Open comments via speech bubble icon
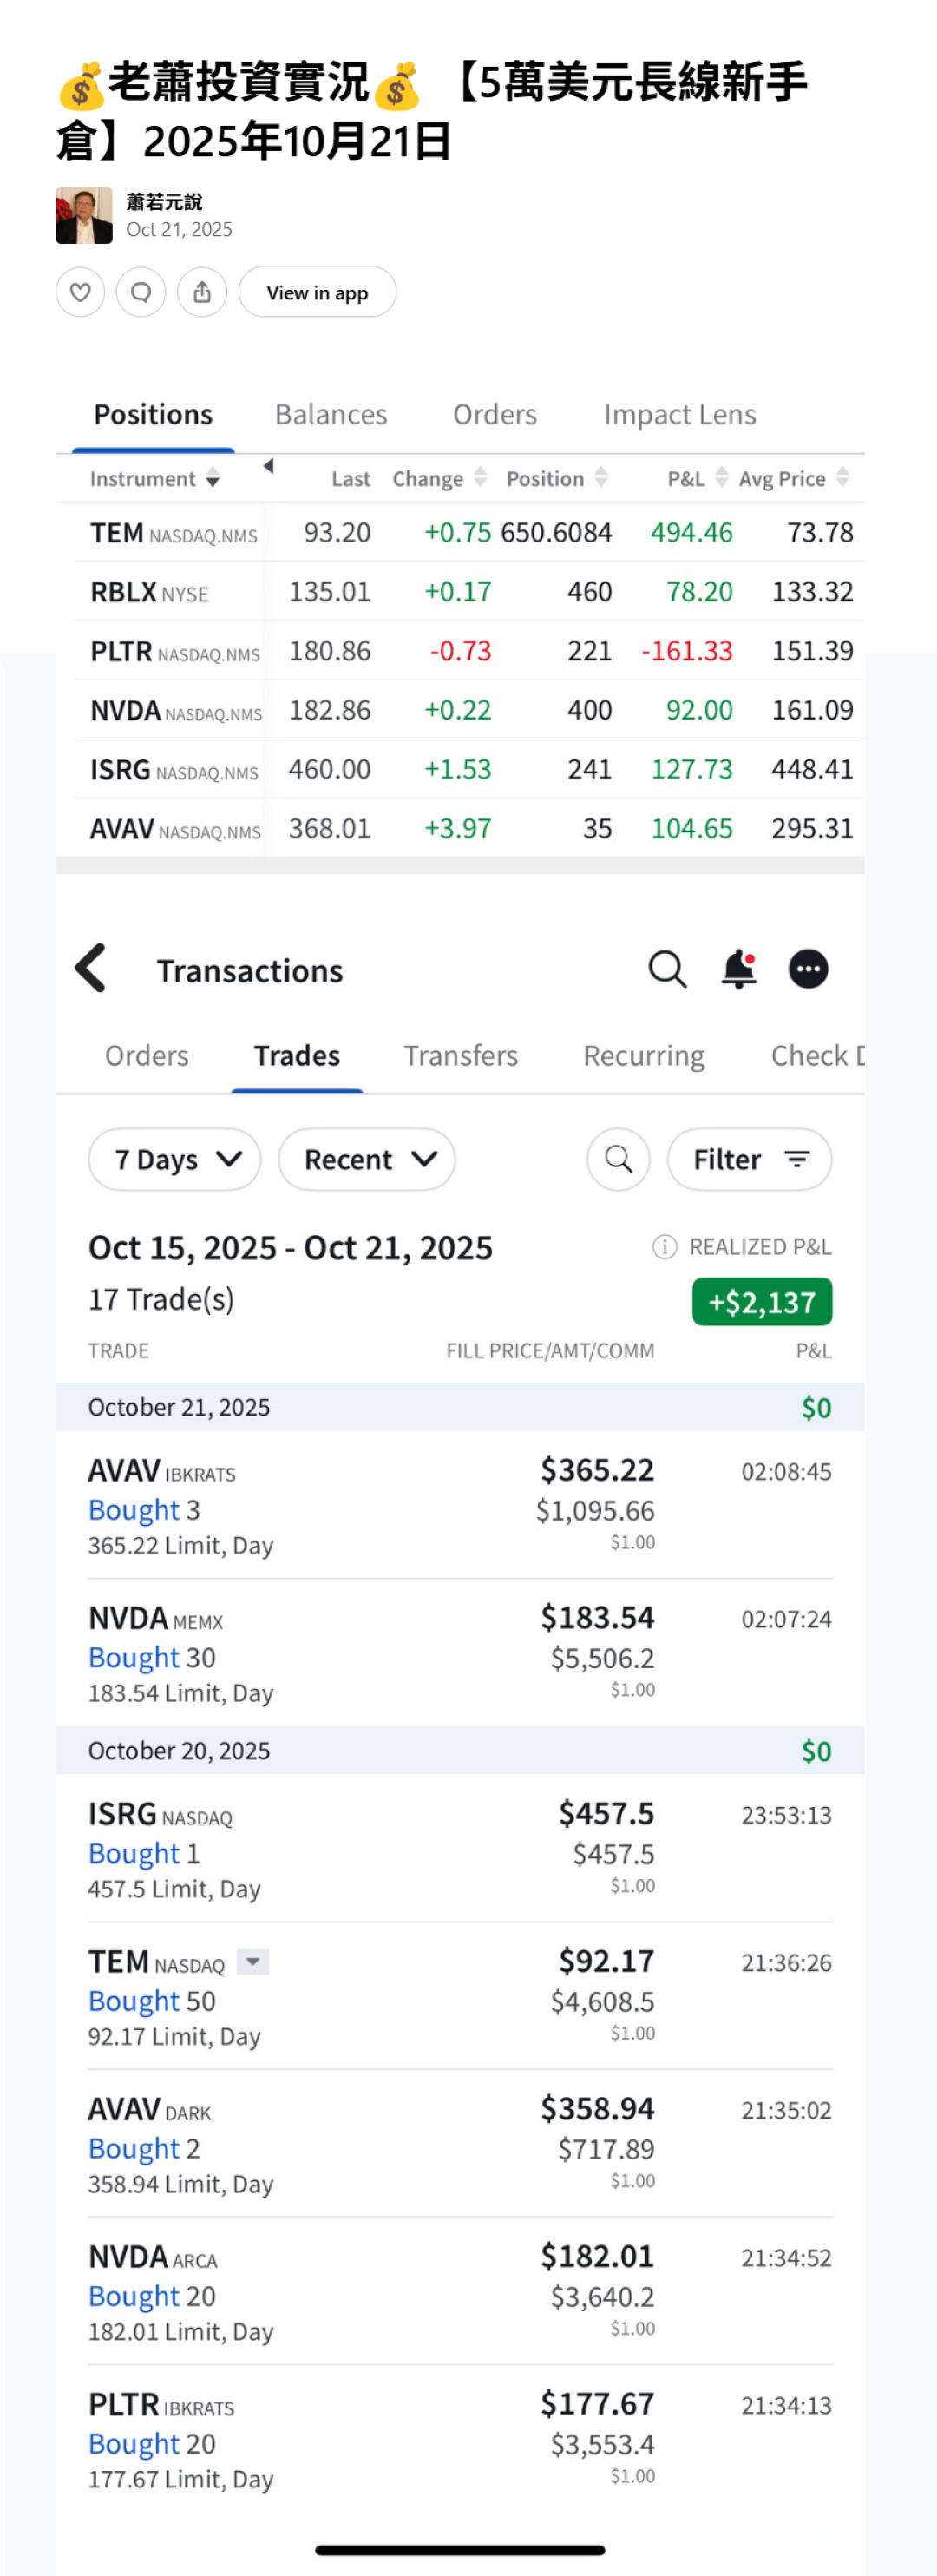The height and width of the screenshot is (2576, 937). click(x=141, y=292)
